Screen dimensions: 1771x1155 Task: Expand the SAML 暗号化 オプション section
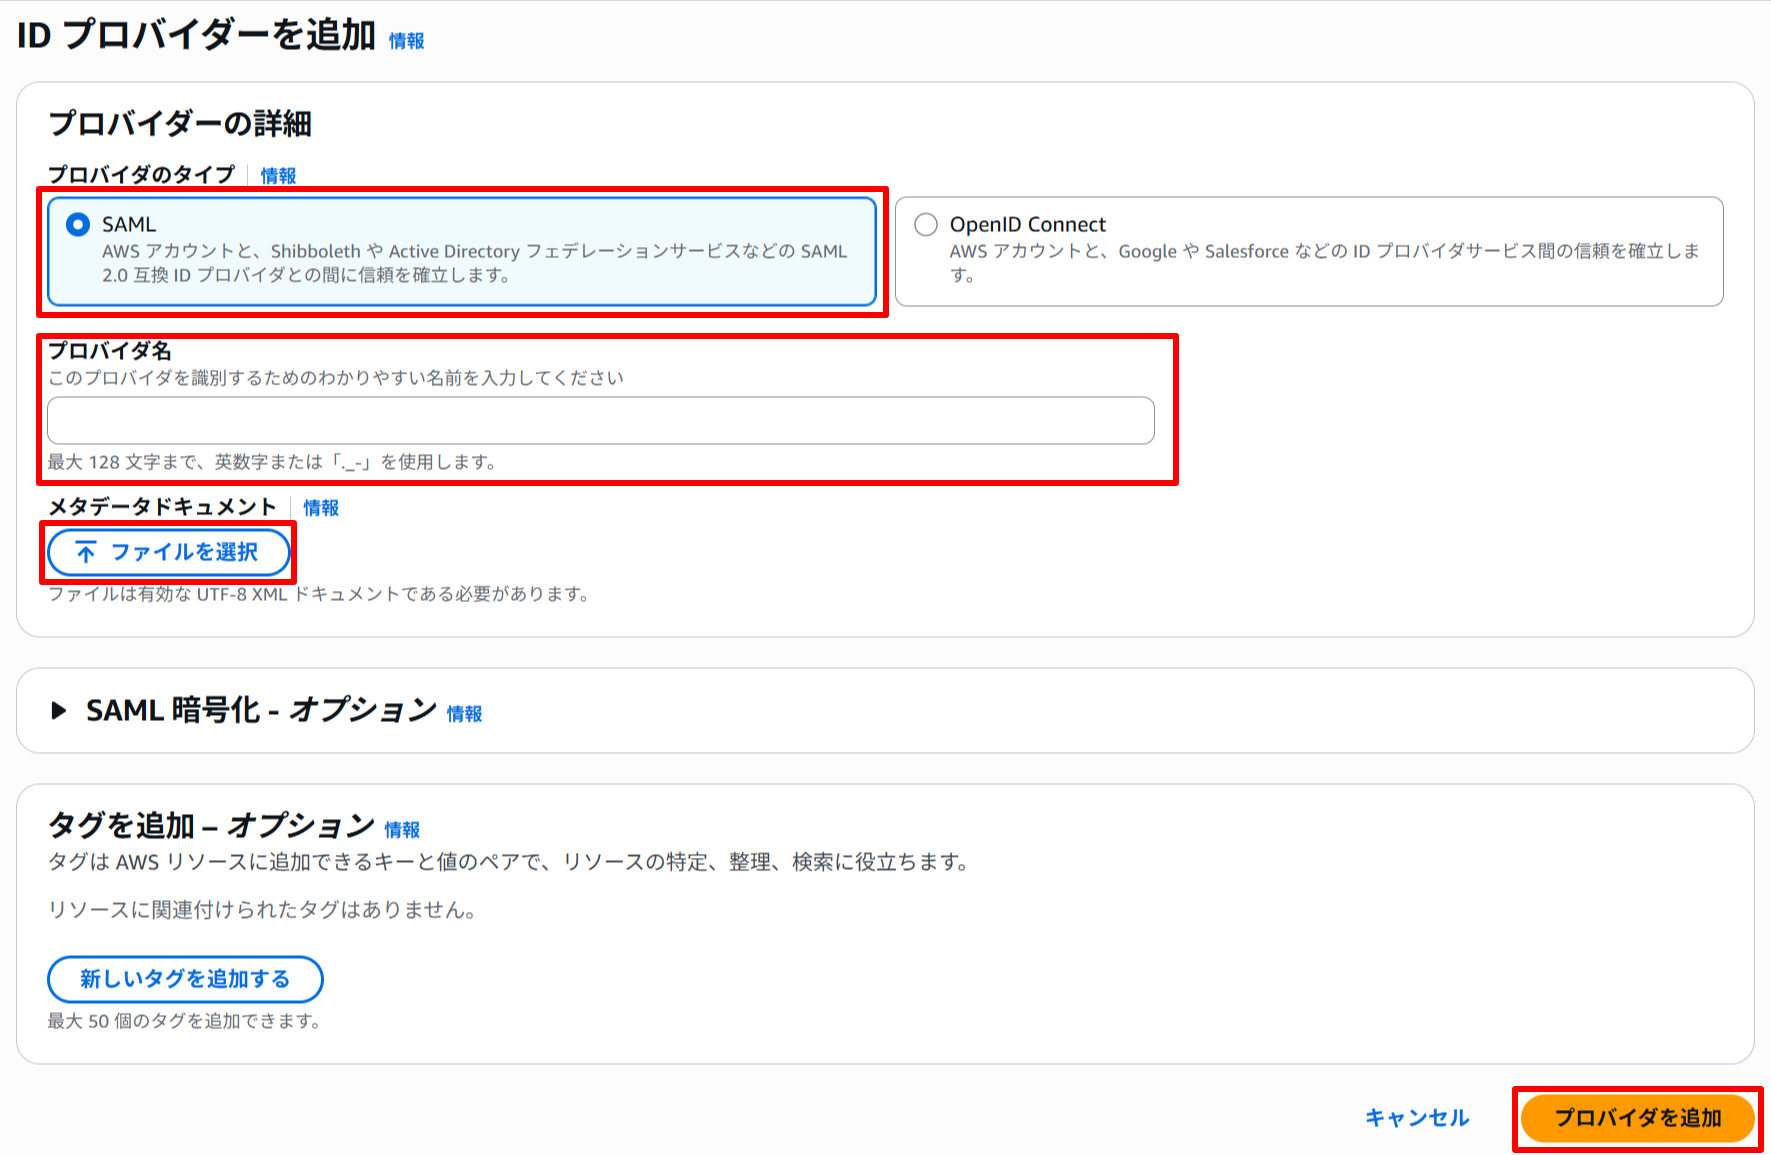tap(59, 711)
